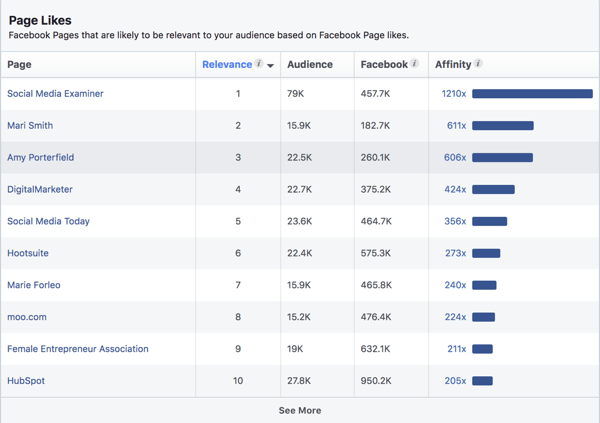This screenshot has height=423, width=600.
Task: Click the 457.7K Facebook cell
Action: pos(375,94)
